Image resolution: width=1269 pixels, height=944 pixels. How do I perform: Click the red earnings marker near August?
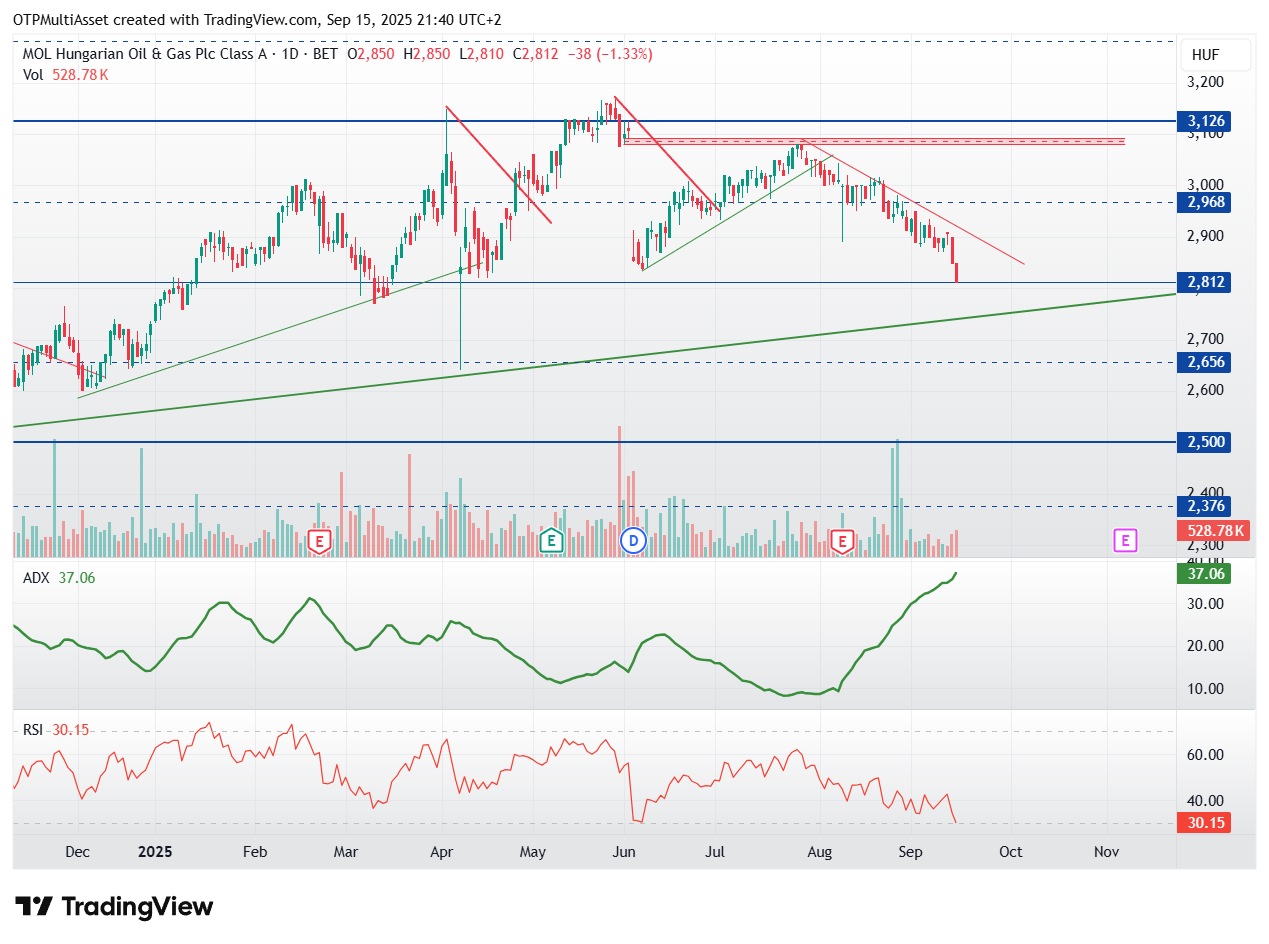pyautogui.click(x=842, y=542)
